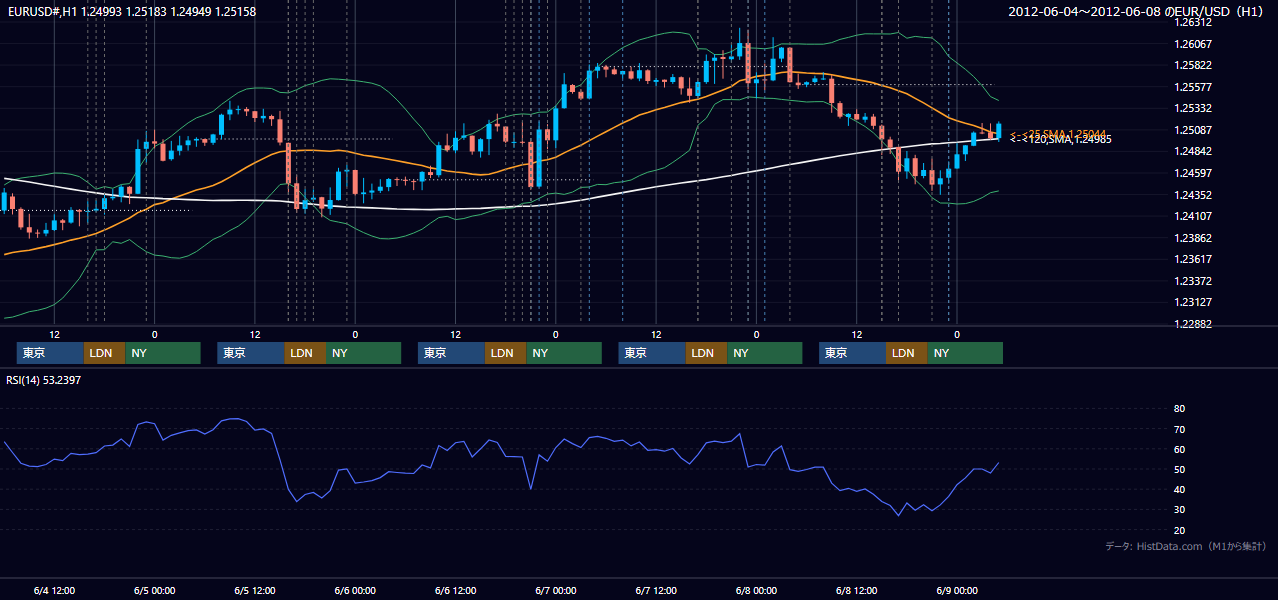
Task: Select the 1.22882 price axis label
Action: pos(1193,324)
